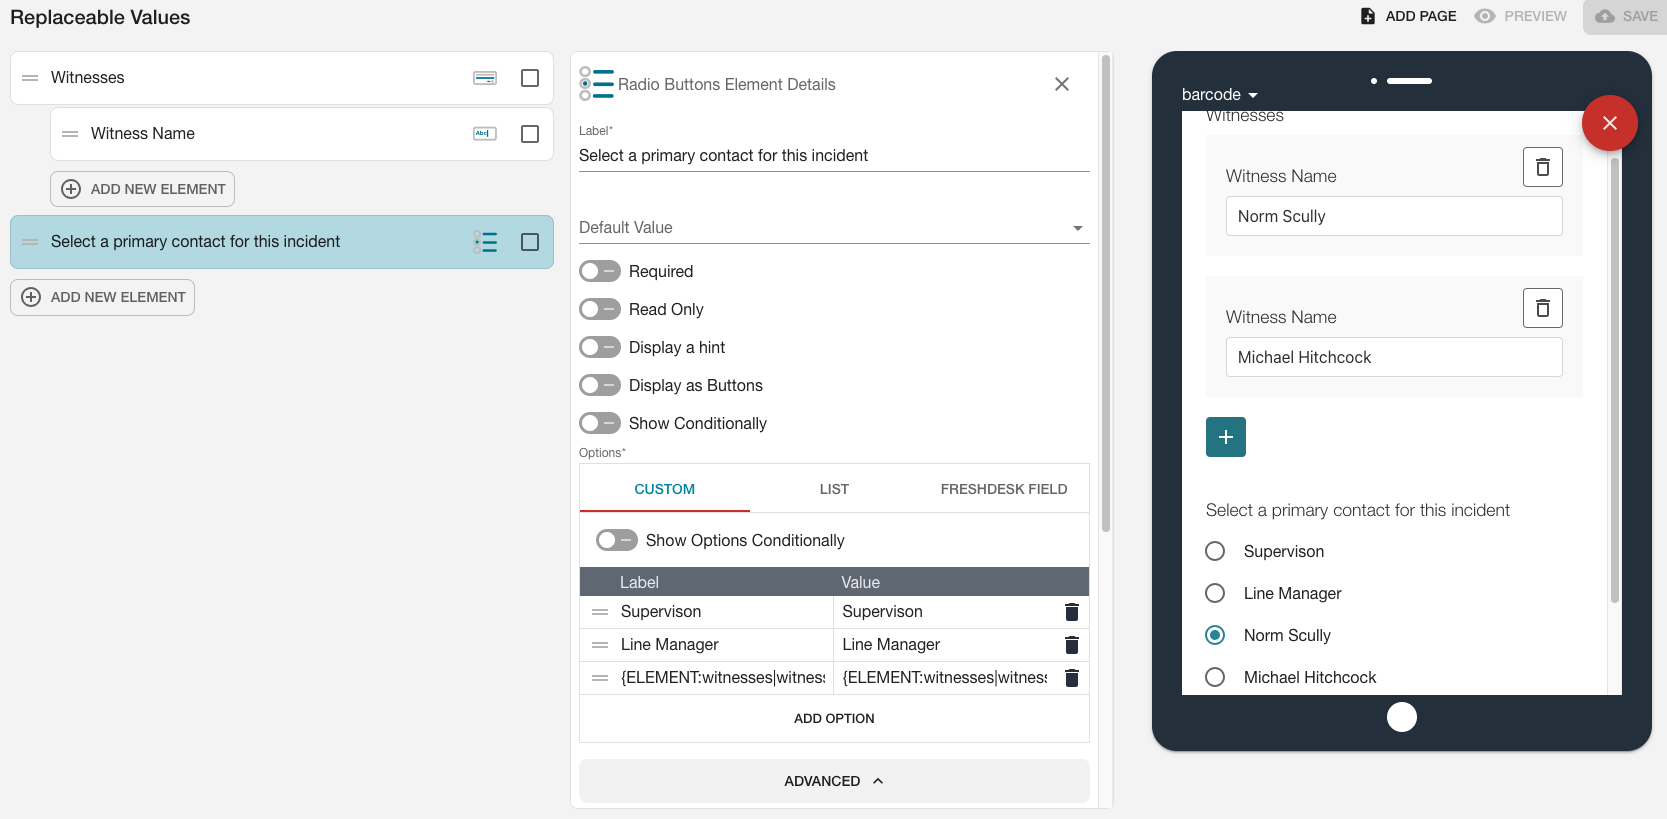Toggle Show Options Conditionally switch
Screen dimensions: 1667x819
617,540
